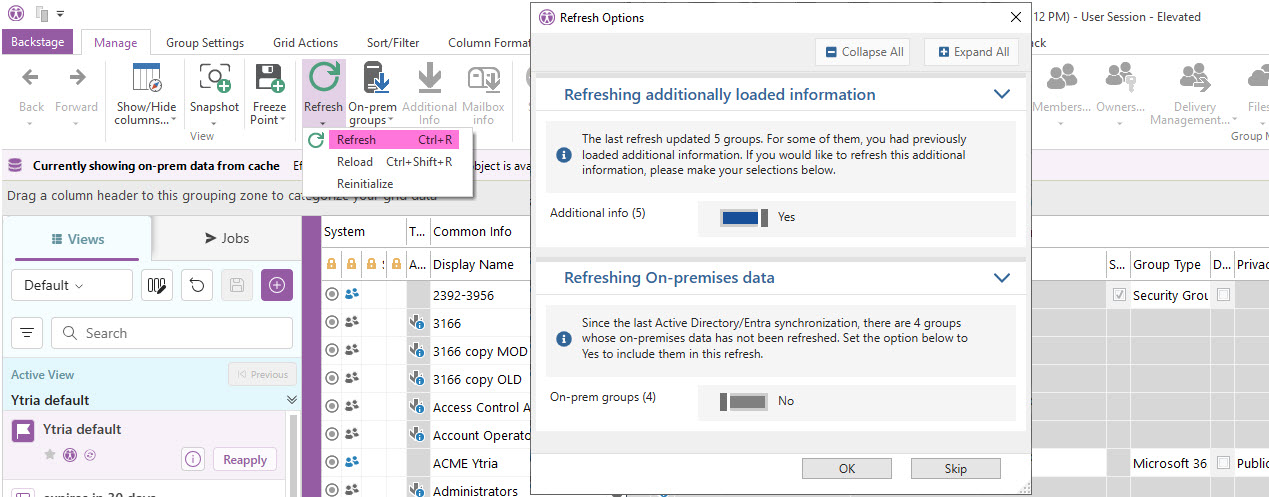This screenshot has width=1269, height=497.
Task: Click the reset view undo icon
Action: (x=197, y=285)
